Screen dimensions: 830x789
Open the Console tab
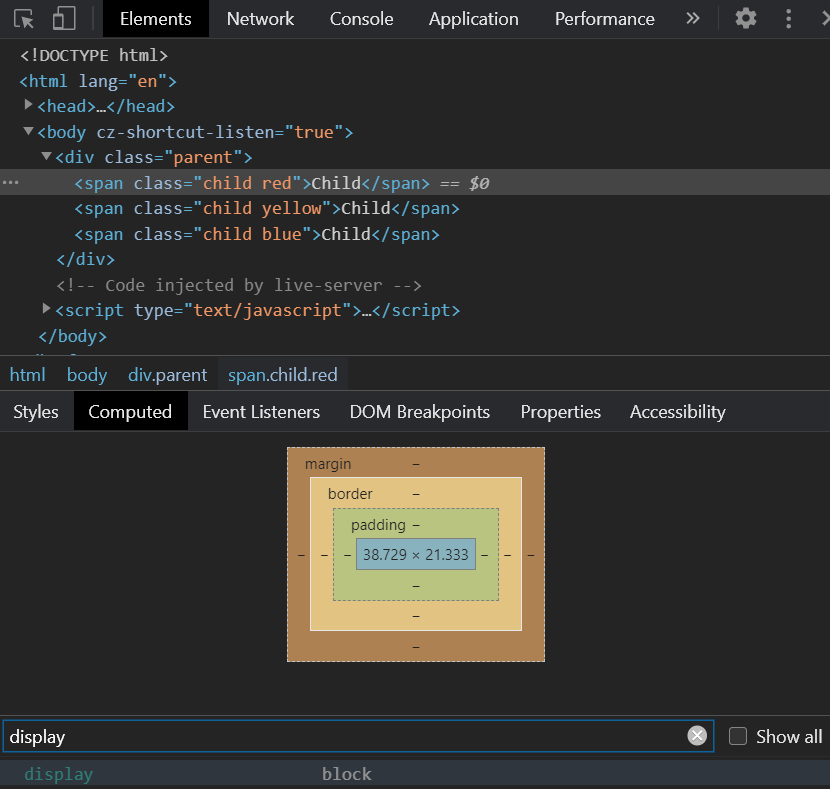click(362, 19)
